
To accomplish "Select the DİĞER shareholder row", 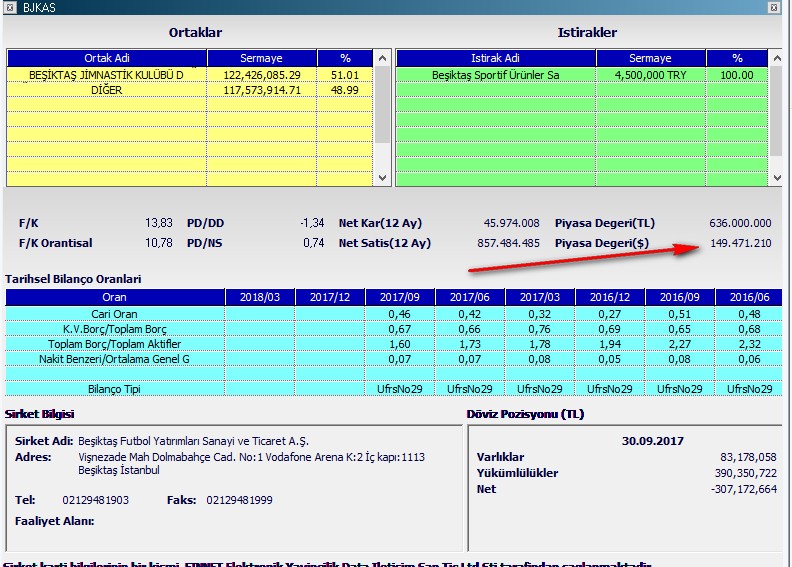I will pos(189,90).
